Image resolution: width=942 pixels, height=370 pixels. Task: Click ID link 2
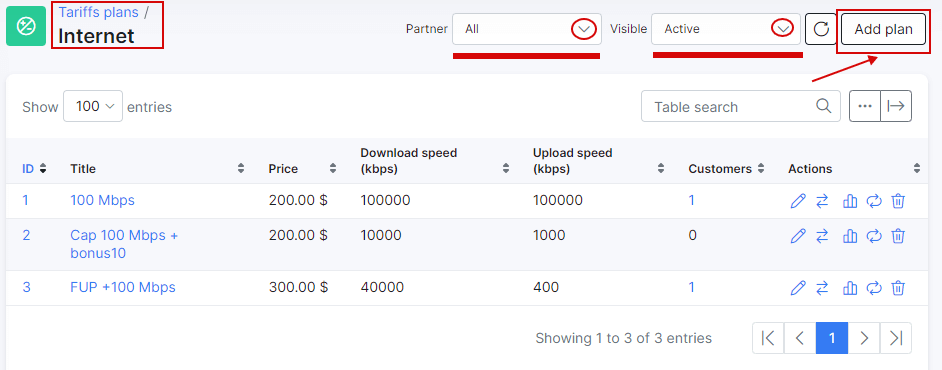(26, 235)
